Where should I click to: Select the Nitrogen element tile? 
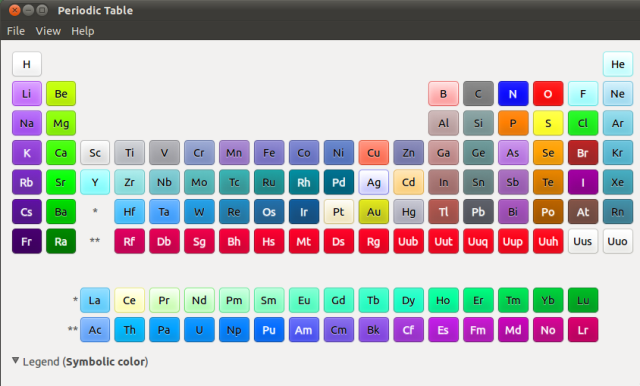coord(513,94)
